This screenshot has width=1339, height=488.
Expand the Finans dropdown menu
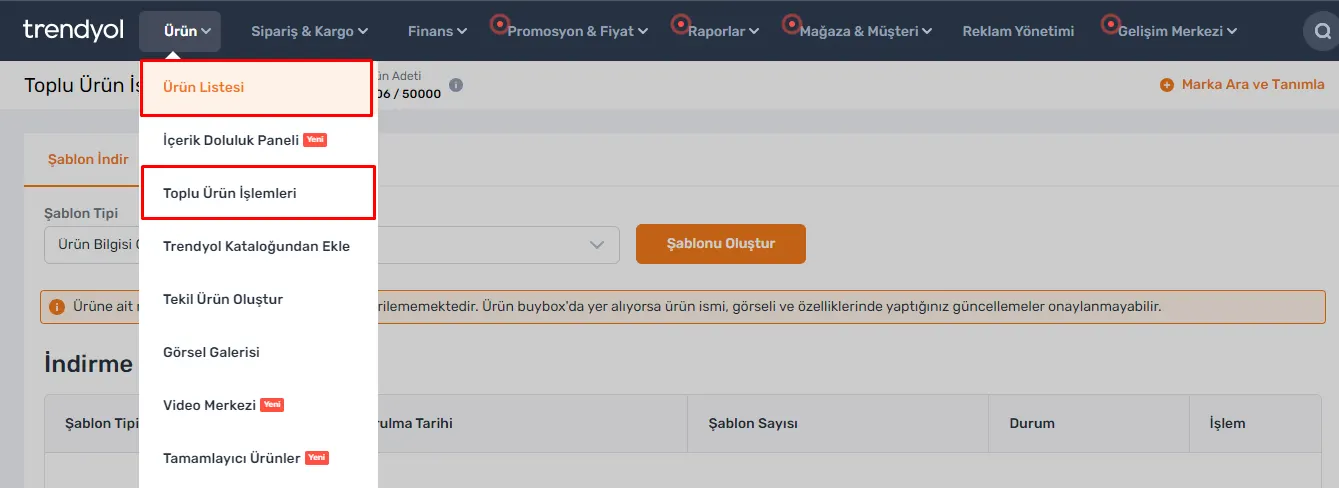tap(437, 31)
